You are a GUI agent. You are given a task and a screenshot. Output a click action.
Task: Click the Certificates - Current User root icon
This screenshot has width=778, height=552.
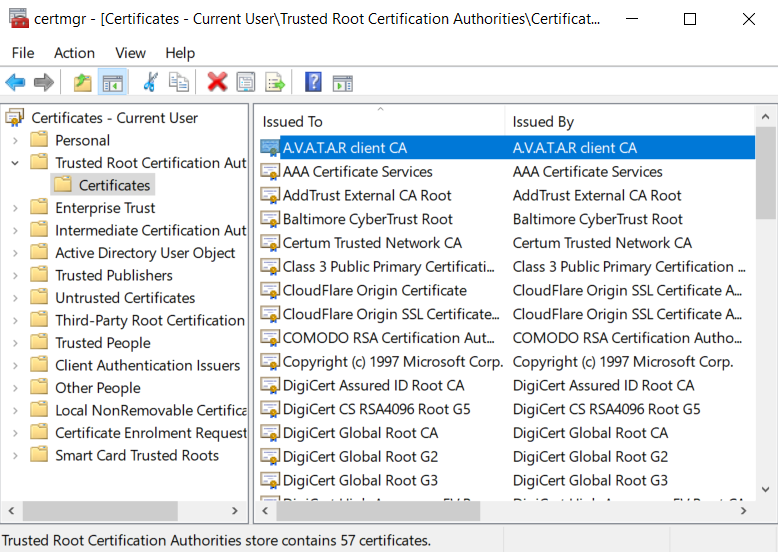click(x=14, y=117)
